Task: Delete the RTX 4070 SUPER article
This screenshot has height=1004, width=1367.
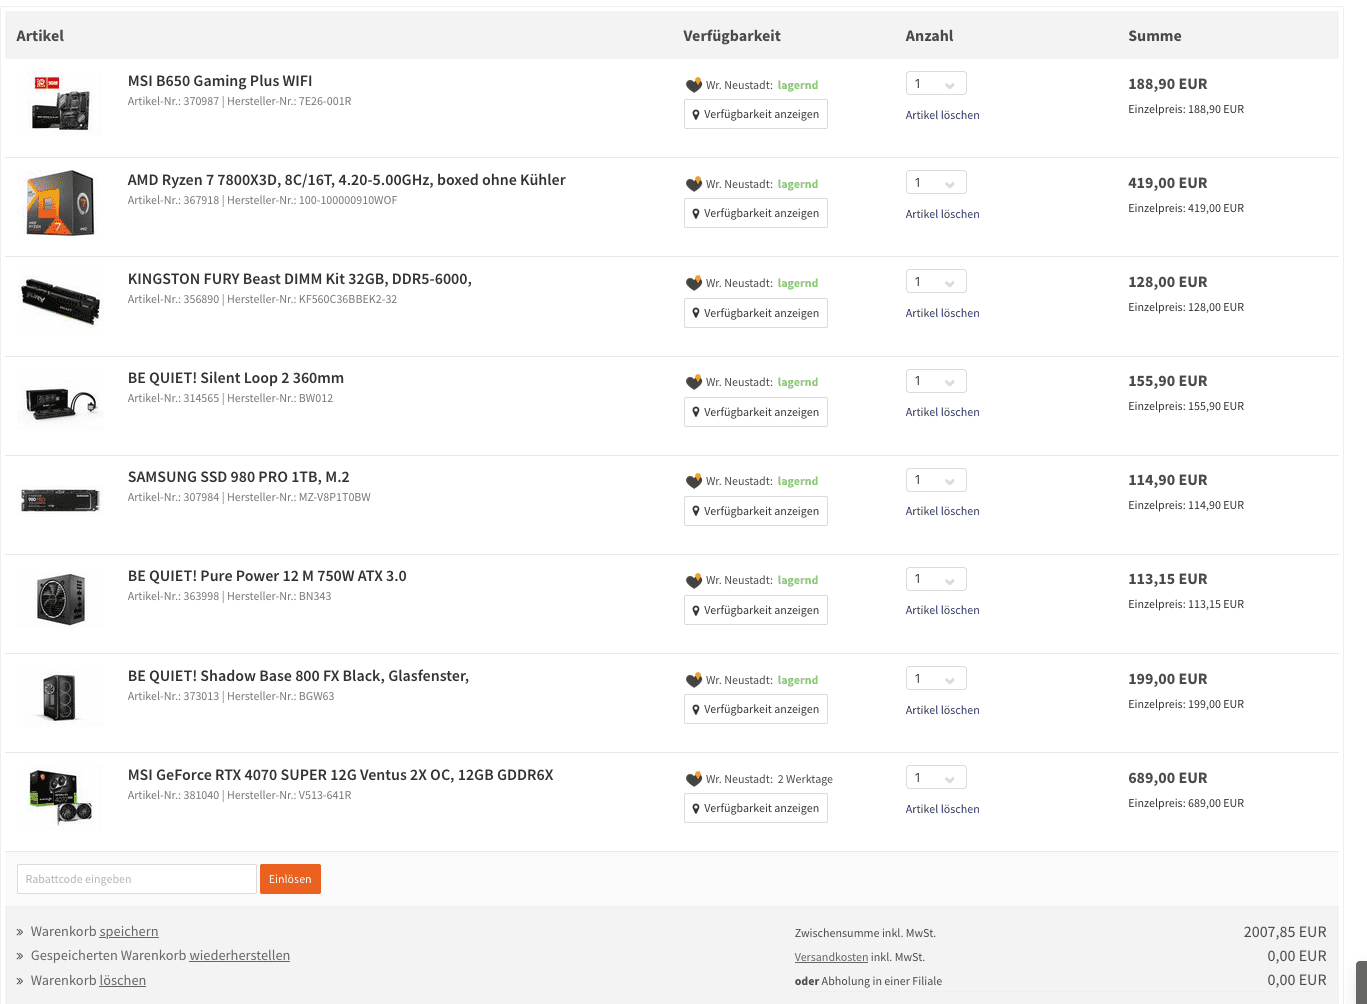Action: click(x=942, y=809)
